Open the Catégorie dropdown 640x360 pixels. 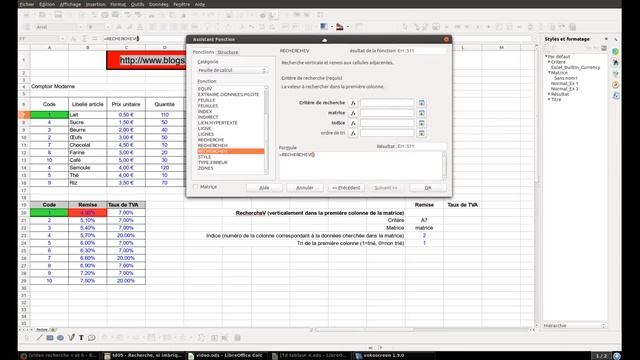tap(232, 70)
